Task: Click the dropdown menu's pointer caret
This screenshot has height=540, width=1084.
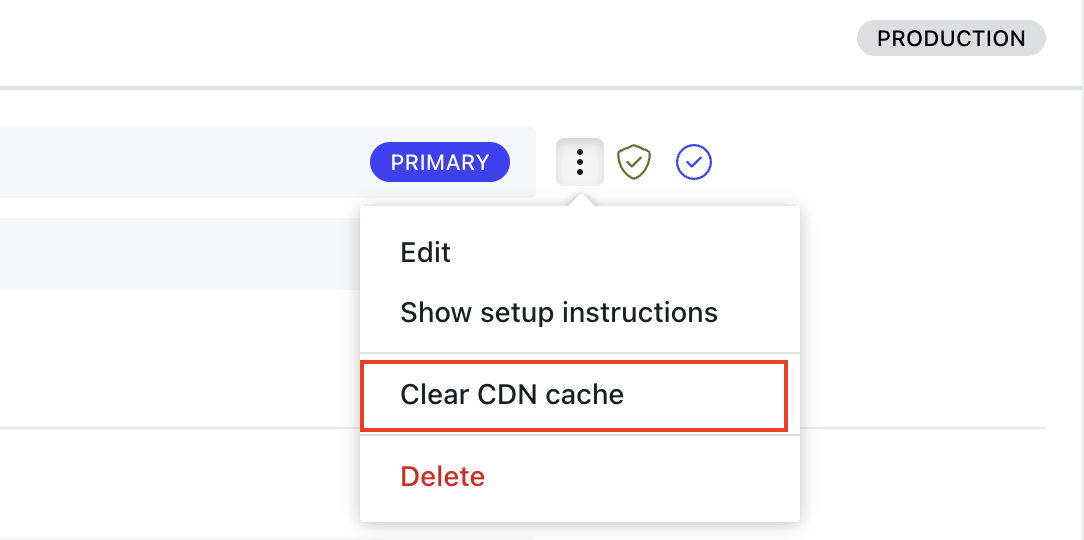Action: coord(581,201)
